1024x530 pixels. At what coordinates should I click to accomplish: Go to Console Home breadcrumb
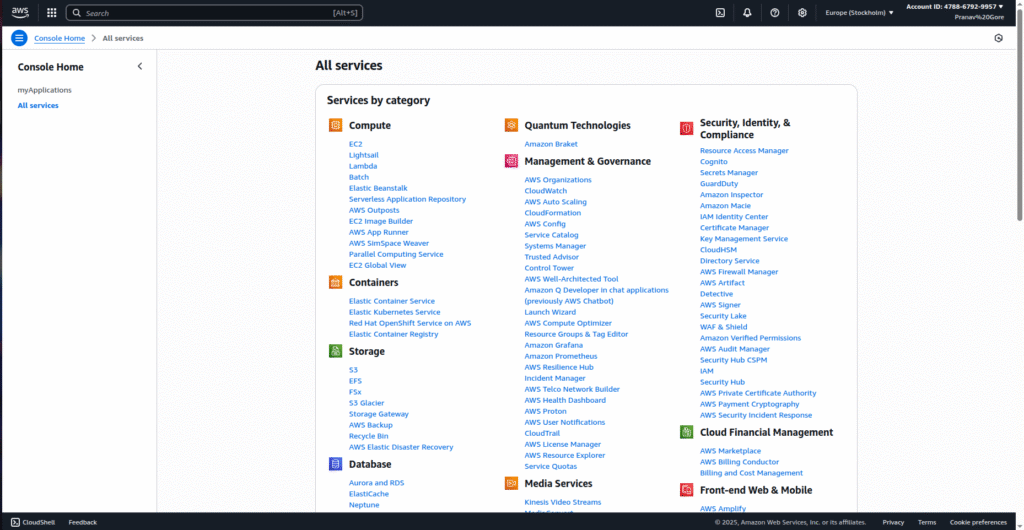(59, 39)
